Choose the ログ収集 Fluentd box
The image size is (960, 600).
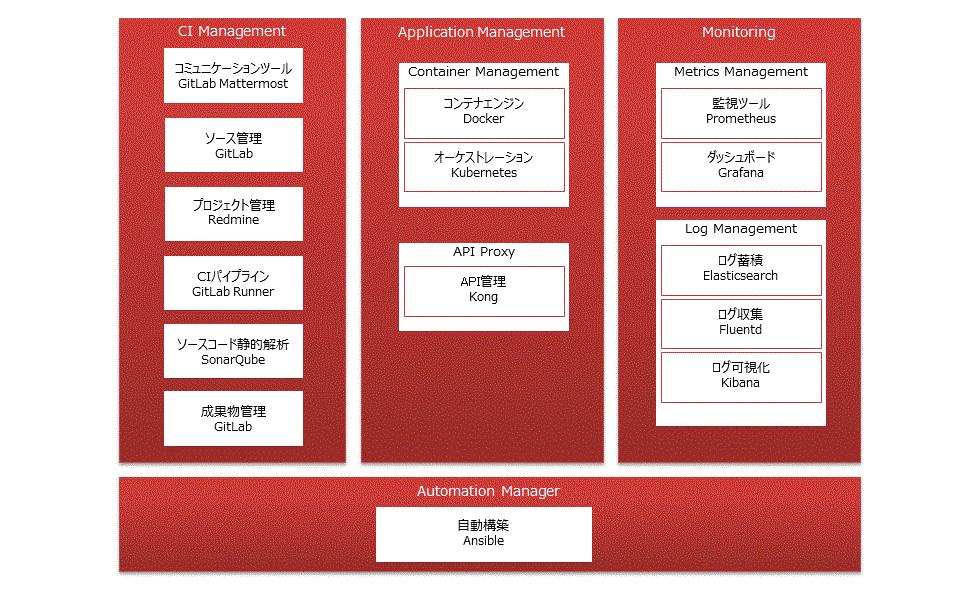pos(741,324)
